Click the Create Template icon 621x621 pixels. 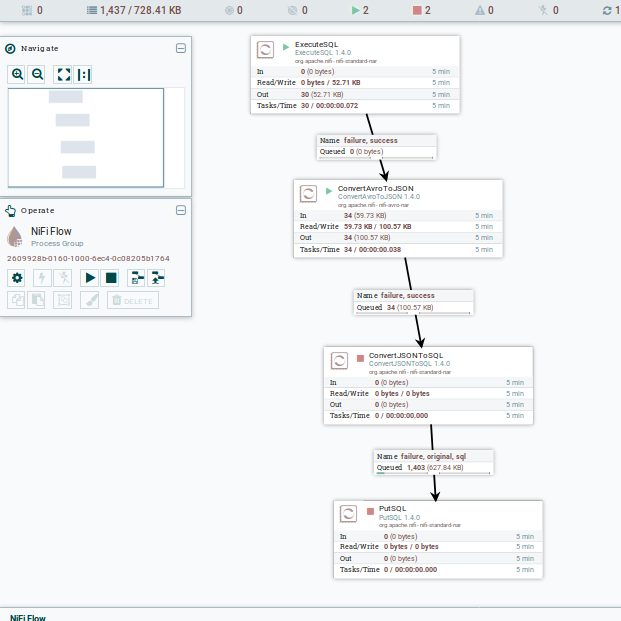pos(137,278)
